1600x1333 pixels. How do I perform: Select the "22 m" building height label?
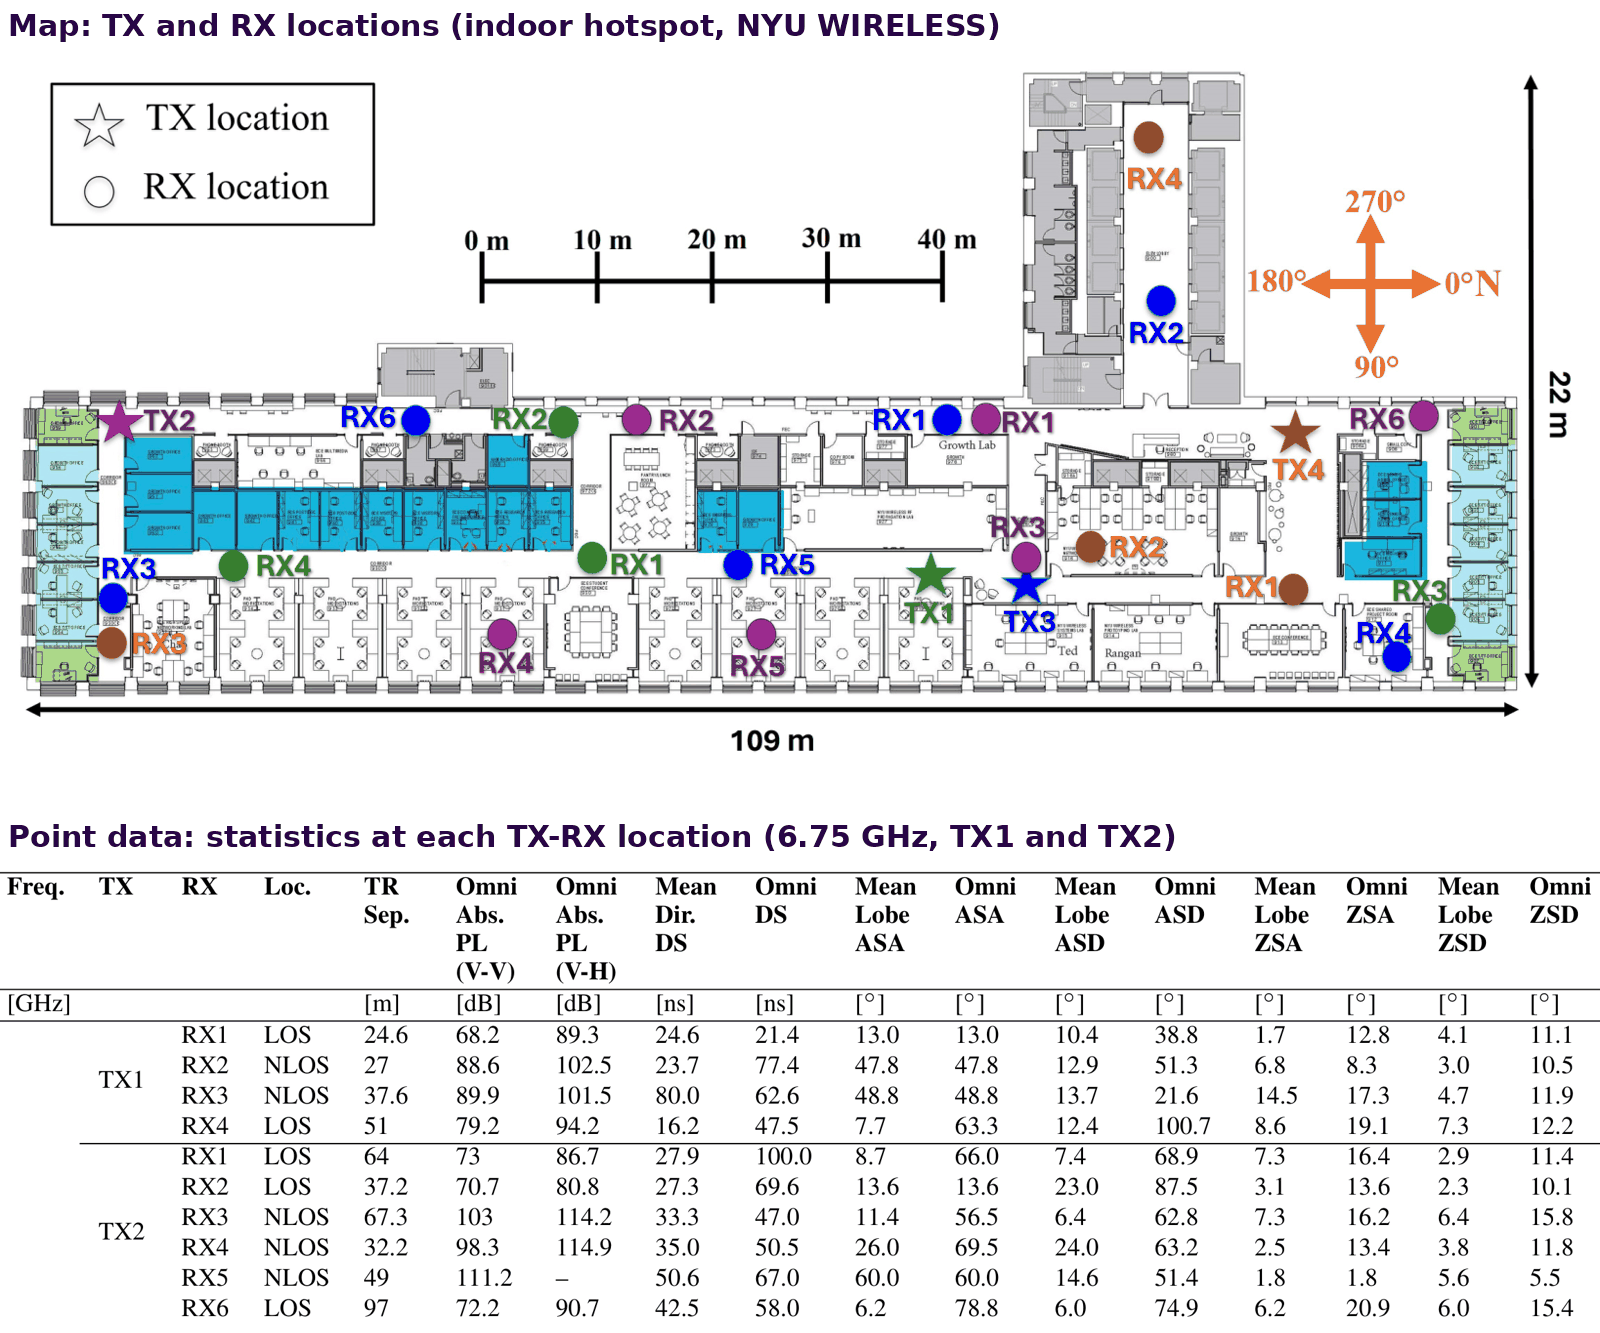click(x=1559, y=404)
